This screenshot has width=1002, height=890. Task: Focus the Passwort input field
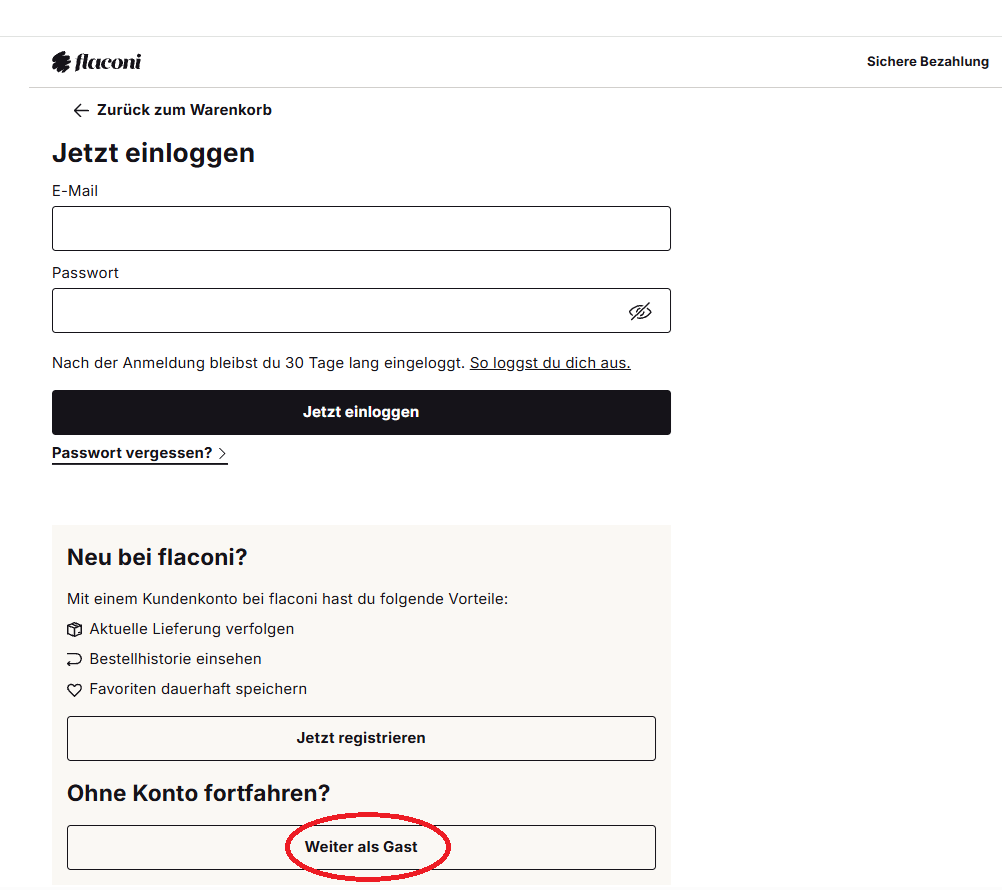(x=361, y=311)
